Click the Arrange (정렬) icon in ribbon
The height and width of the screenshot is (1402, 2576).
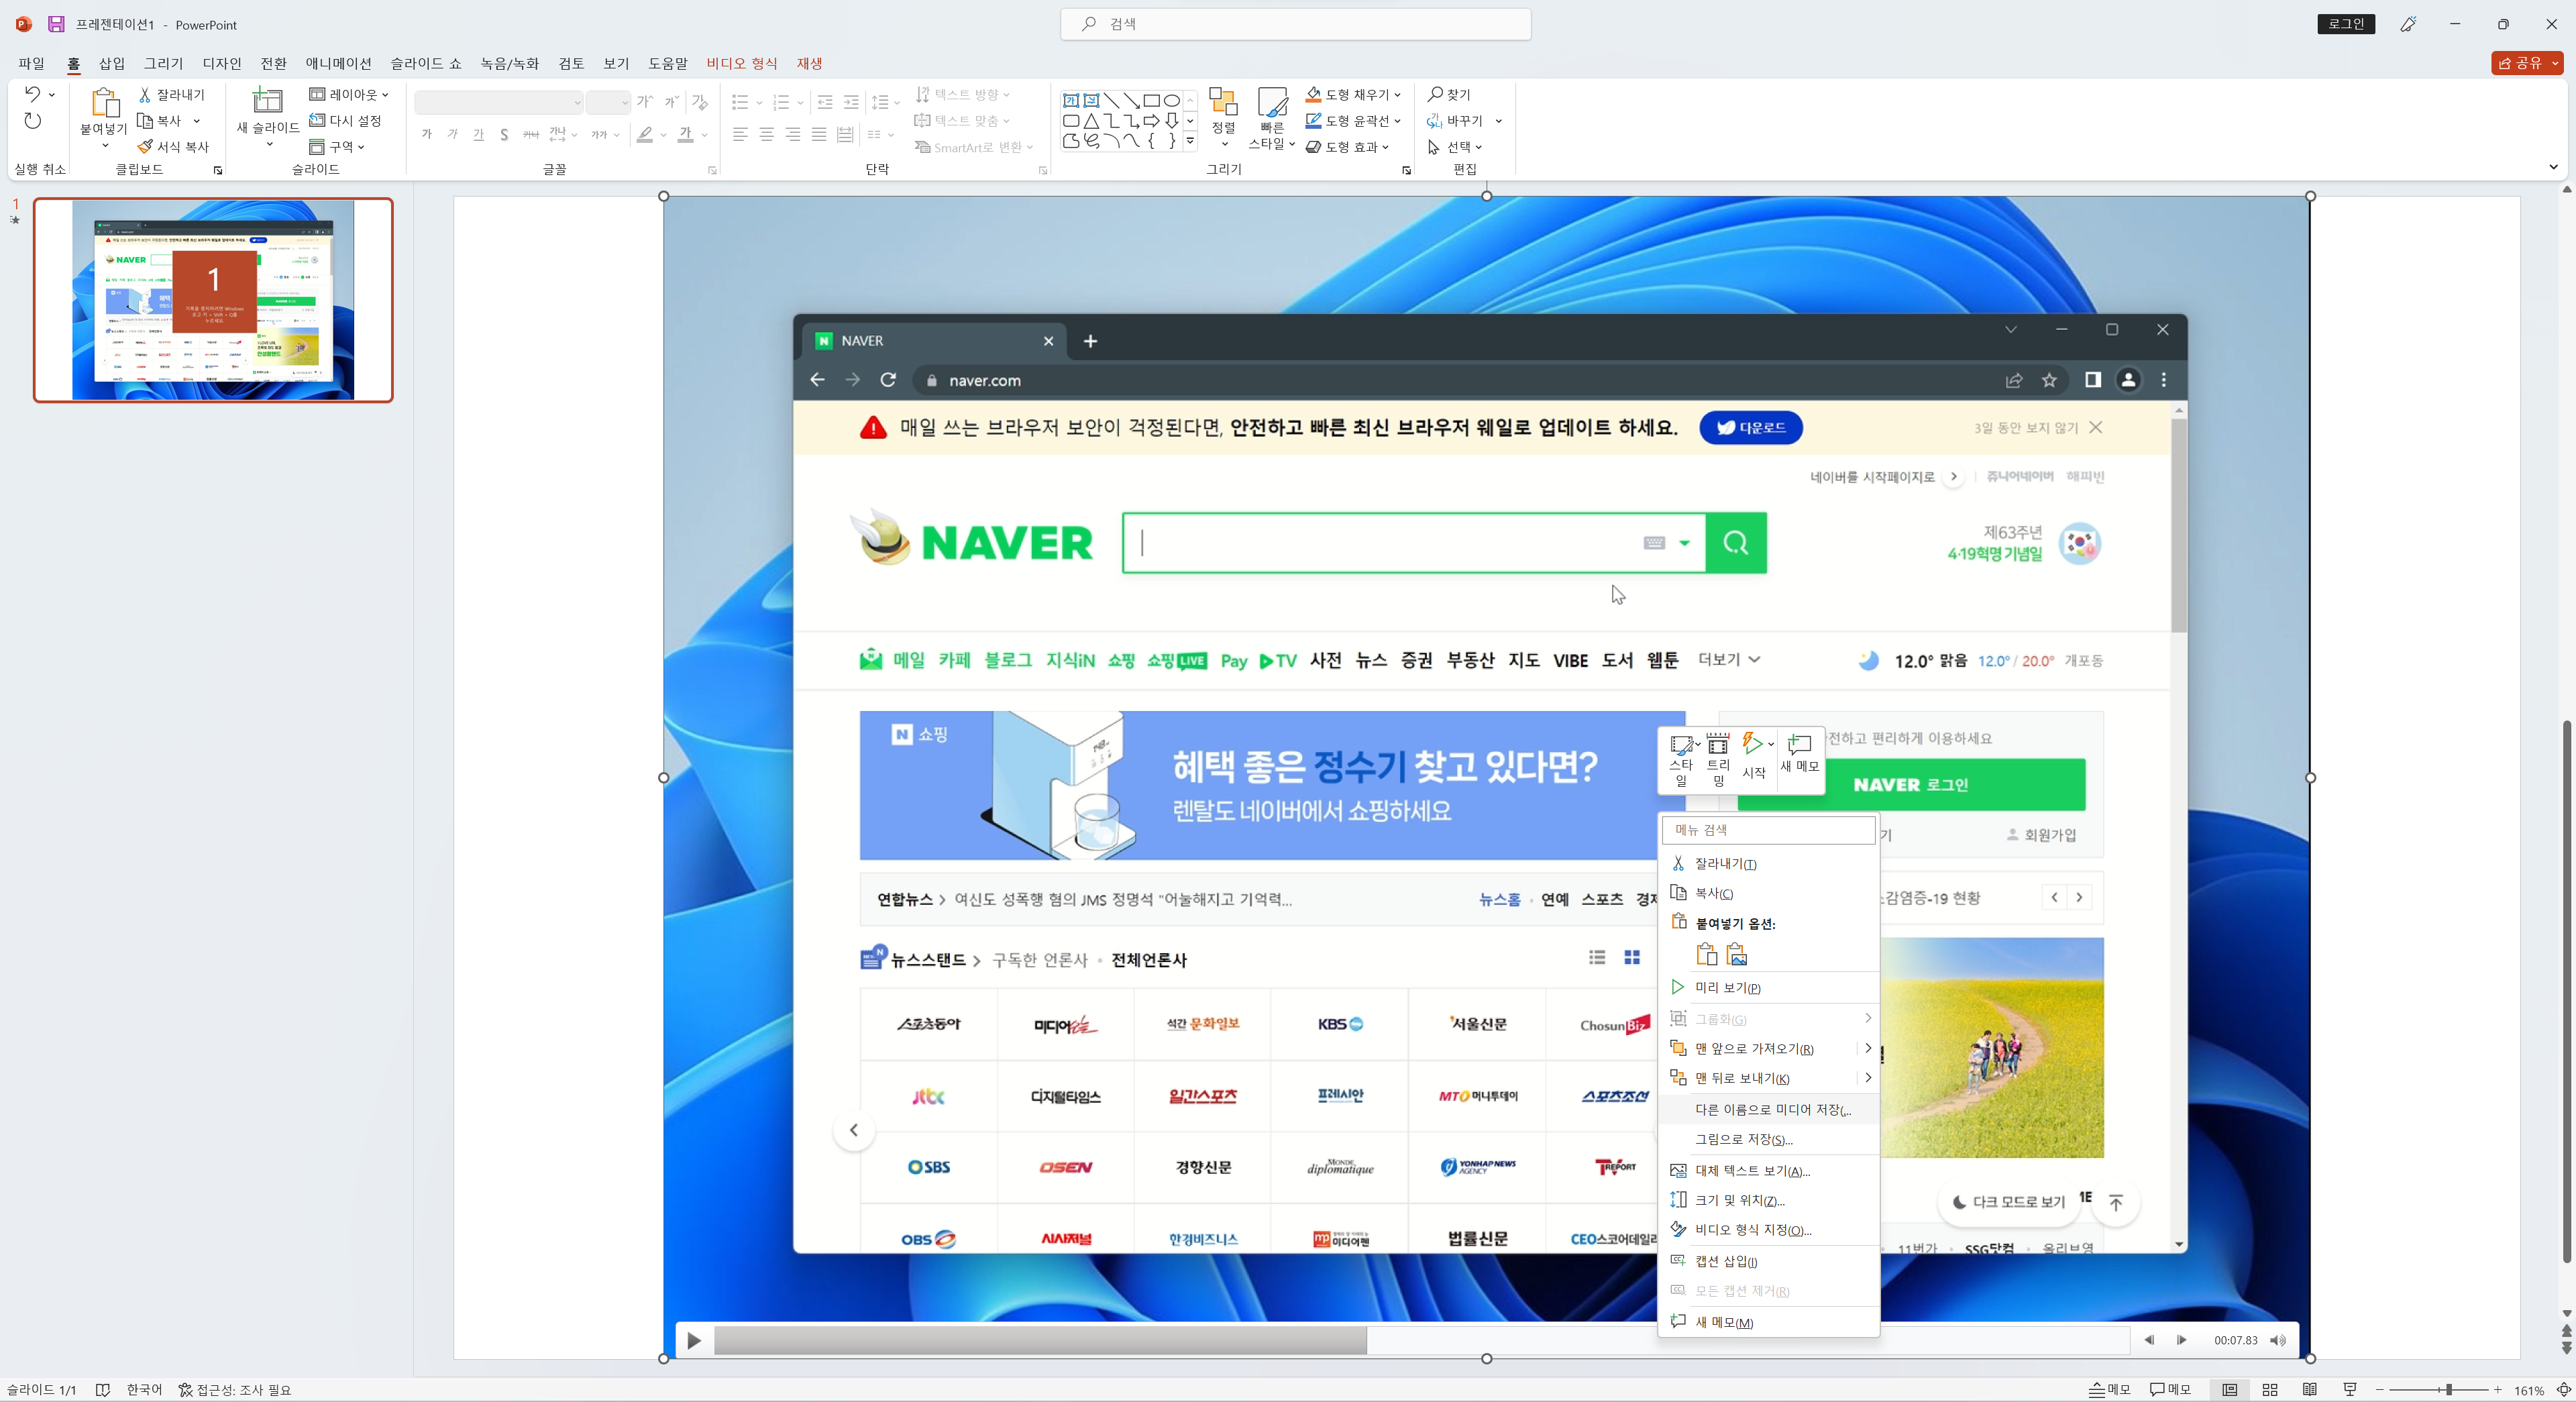(1223, 102)
